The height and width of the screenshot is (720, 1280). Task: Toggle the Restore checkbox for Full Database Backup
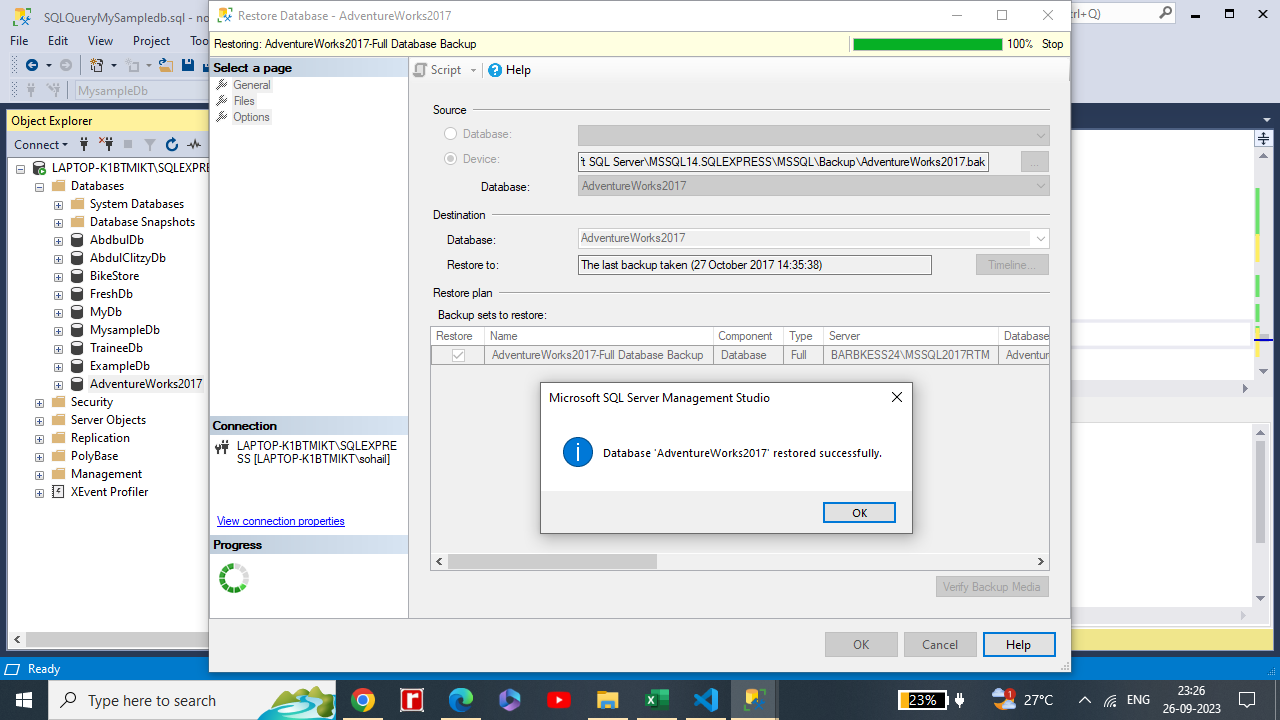[x=458, y=355]
